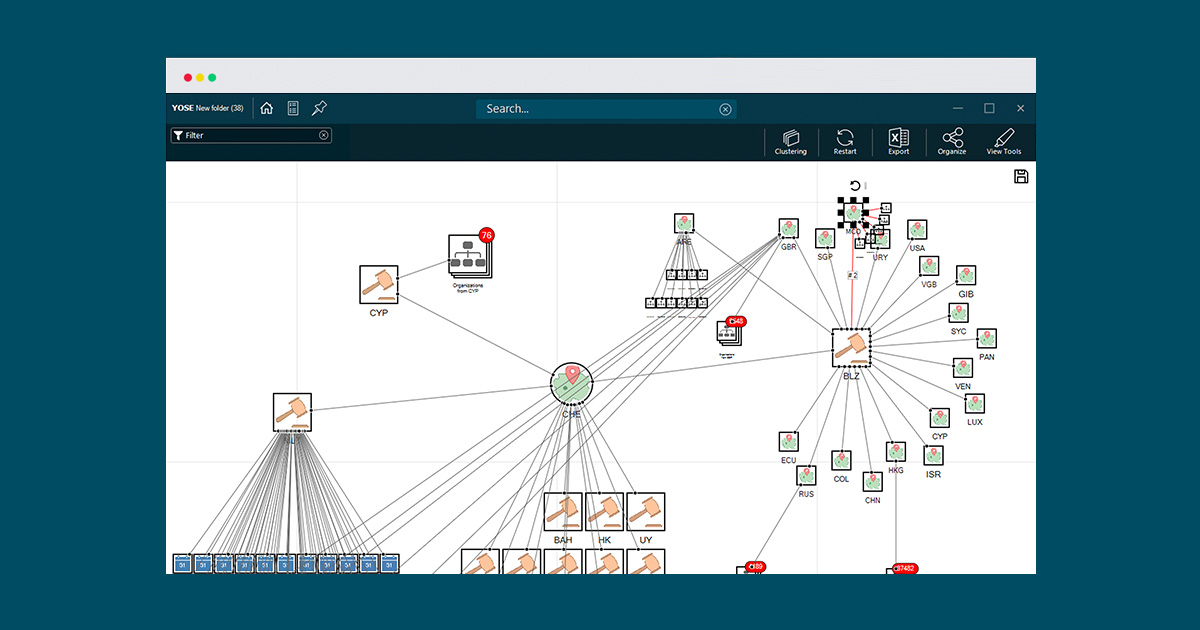The image size is (1200, 630).
Task: Select the USA location node
Action: pyautogui.click(x=917, y=231)
